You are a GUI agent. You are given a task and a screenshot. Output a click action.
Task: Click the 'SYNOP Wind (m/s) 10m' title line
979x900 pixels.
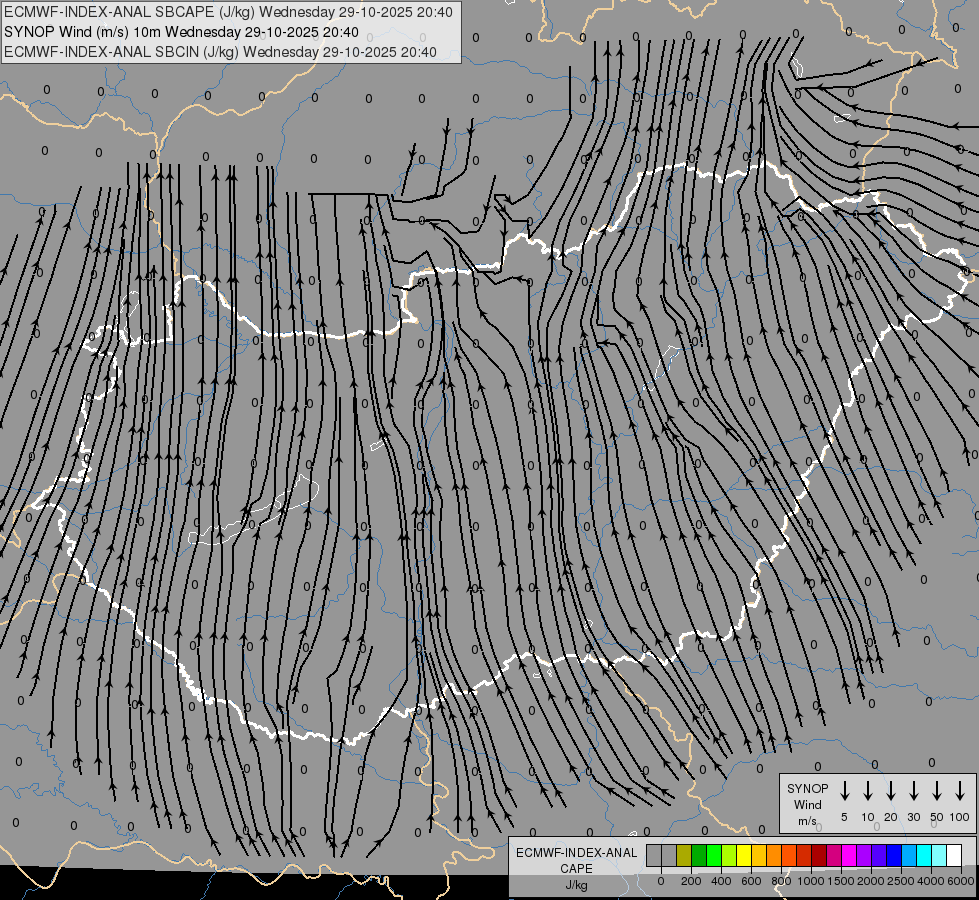click(x=181, y=32)
